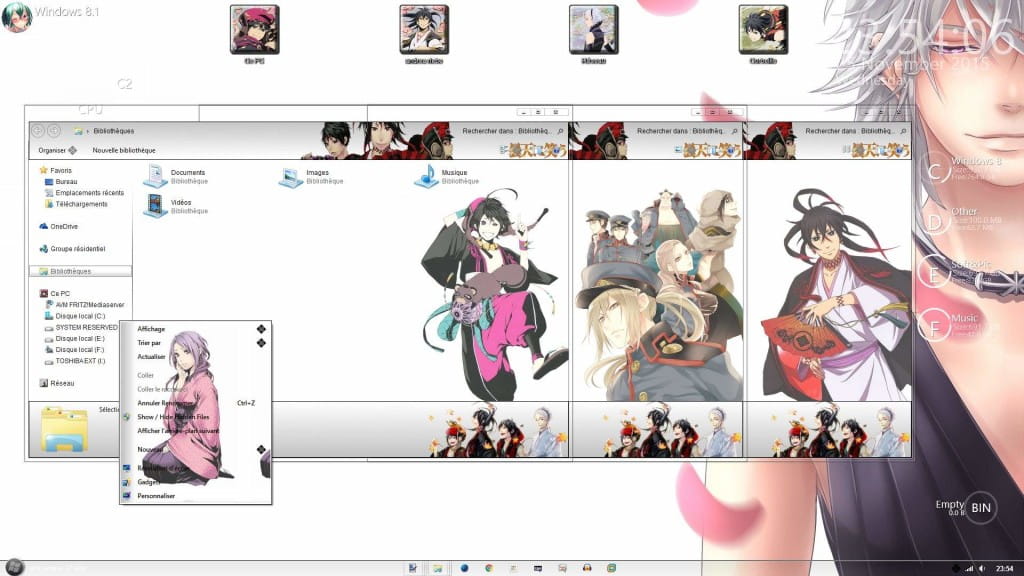Expand the Affichage submenu arrow
The width and height of the screenshot is (1024, 576).
[x=261, y=328]
